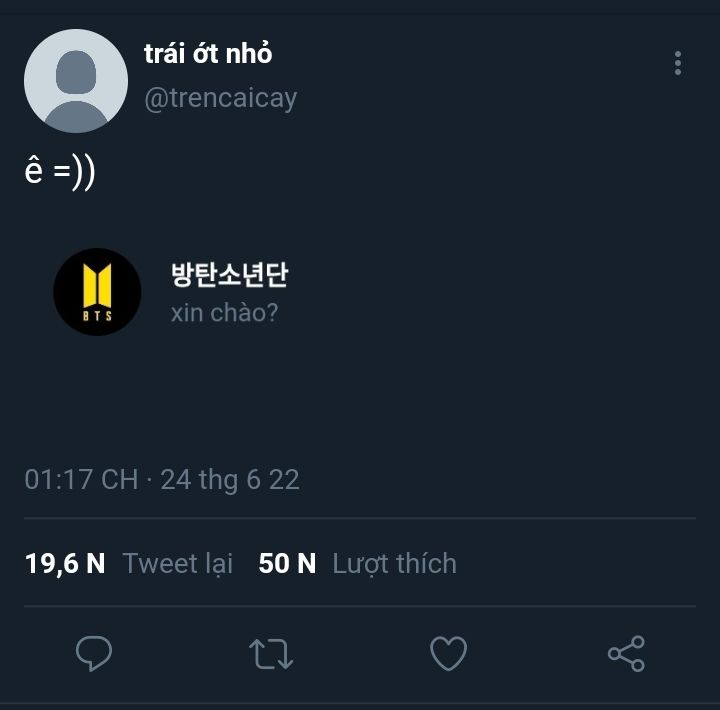View the '19,6 N' retweet count
The height and width of the screenshot is (710, 720).
tap(65, 563)
